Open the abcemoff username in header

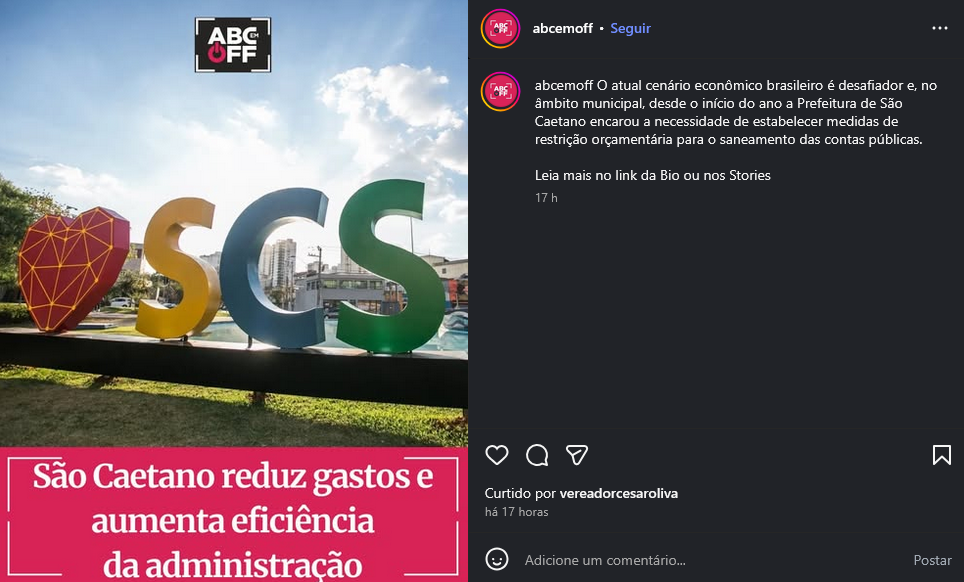(563, 28)
